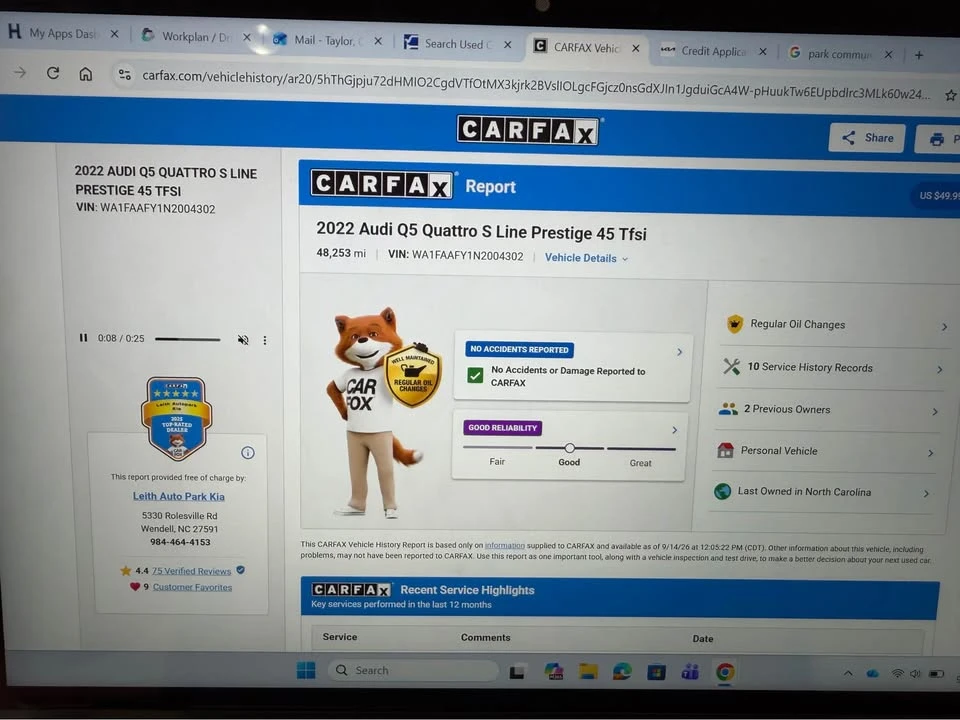Click the green no accidents checkmark

click(x=475, y=375)
